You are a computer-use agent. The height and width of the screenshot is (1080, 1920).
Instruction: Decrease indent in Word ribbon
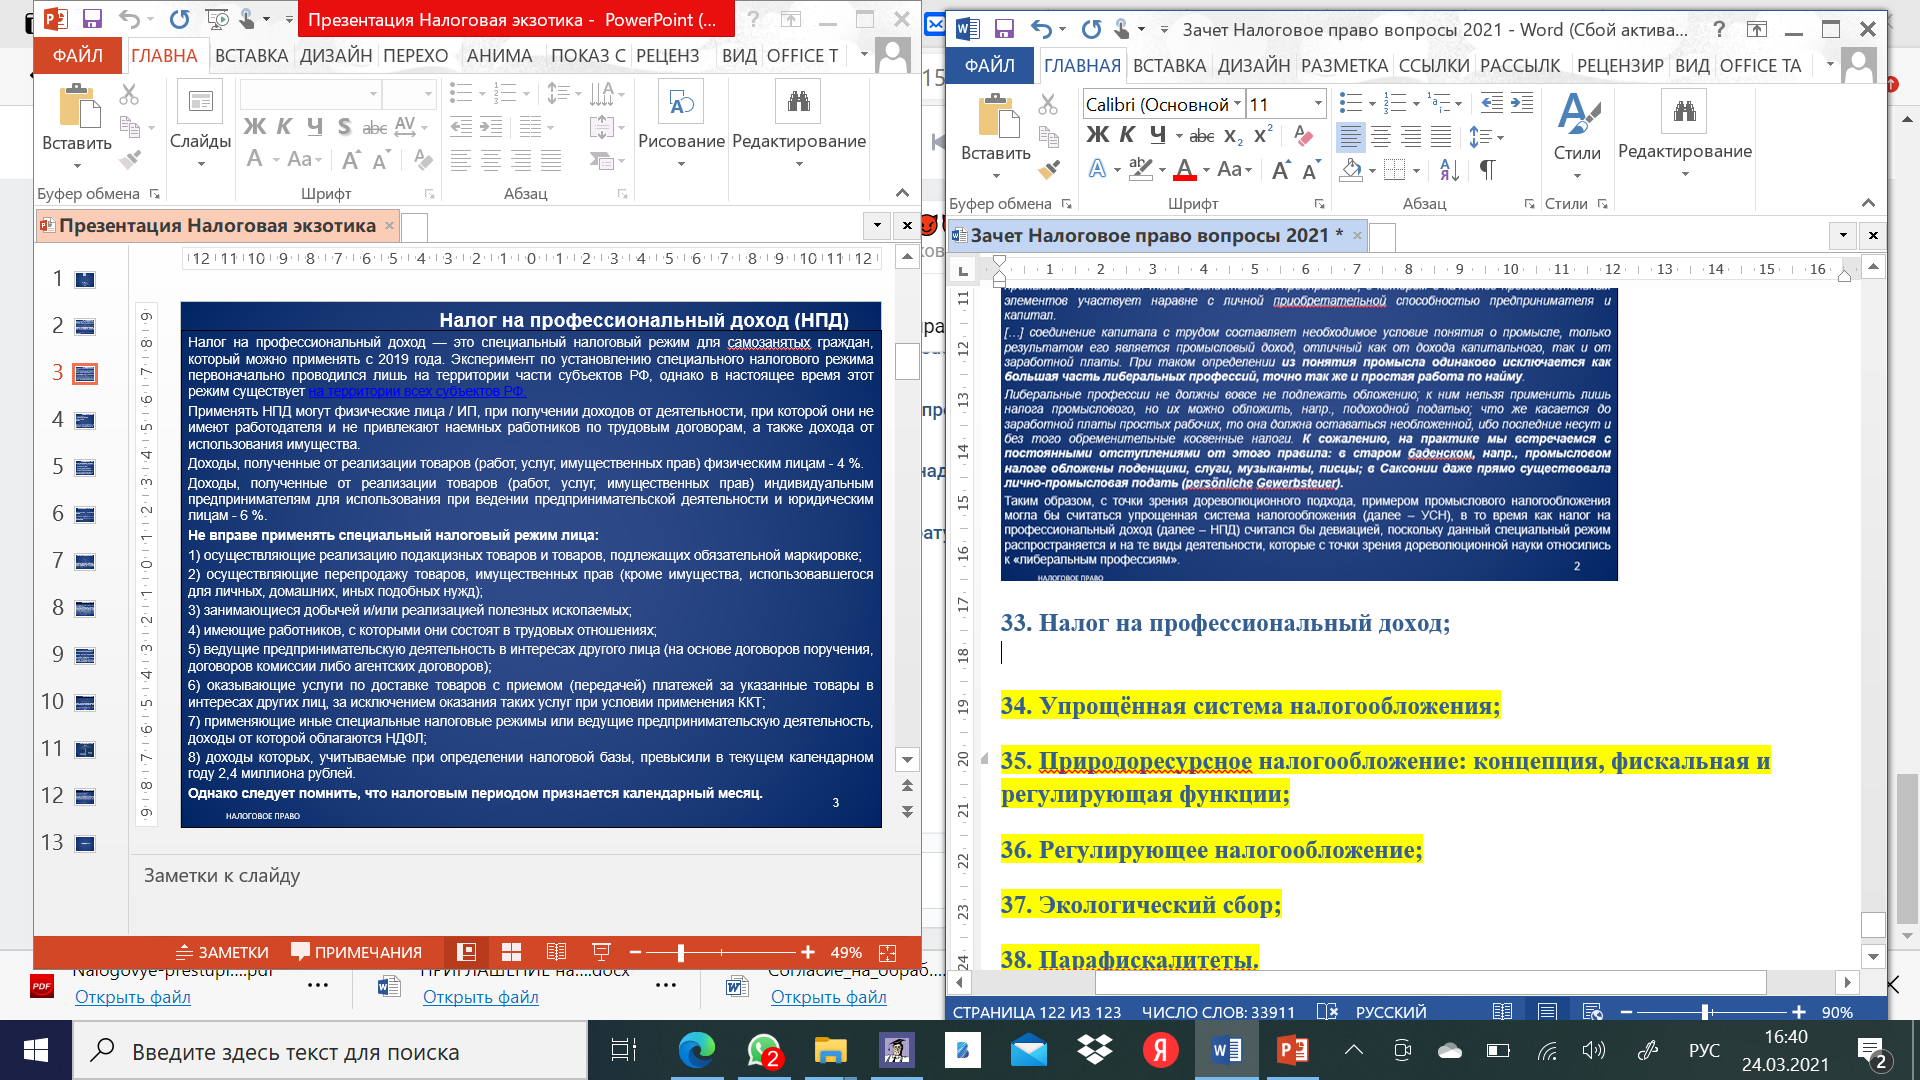[1492, 103]
